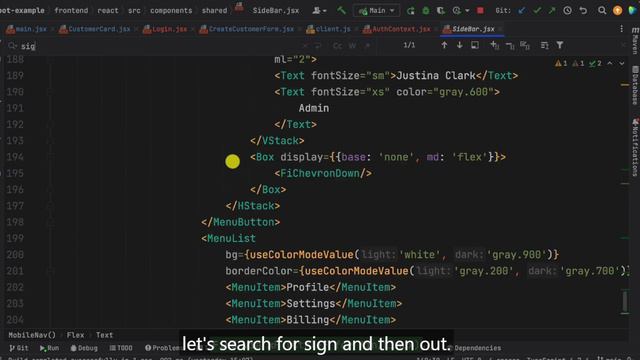Select all search occurrences
Image resolution: width=640 pixels, height=360 pixels.
525,46
